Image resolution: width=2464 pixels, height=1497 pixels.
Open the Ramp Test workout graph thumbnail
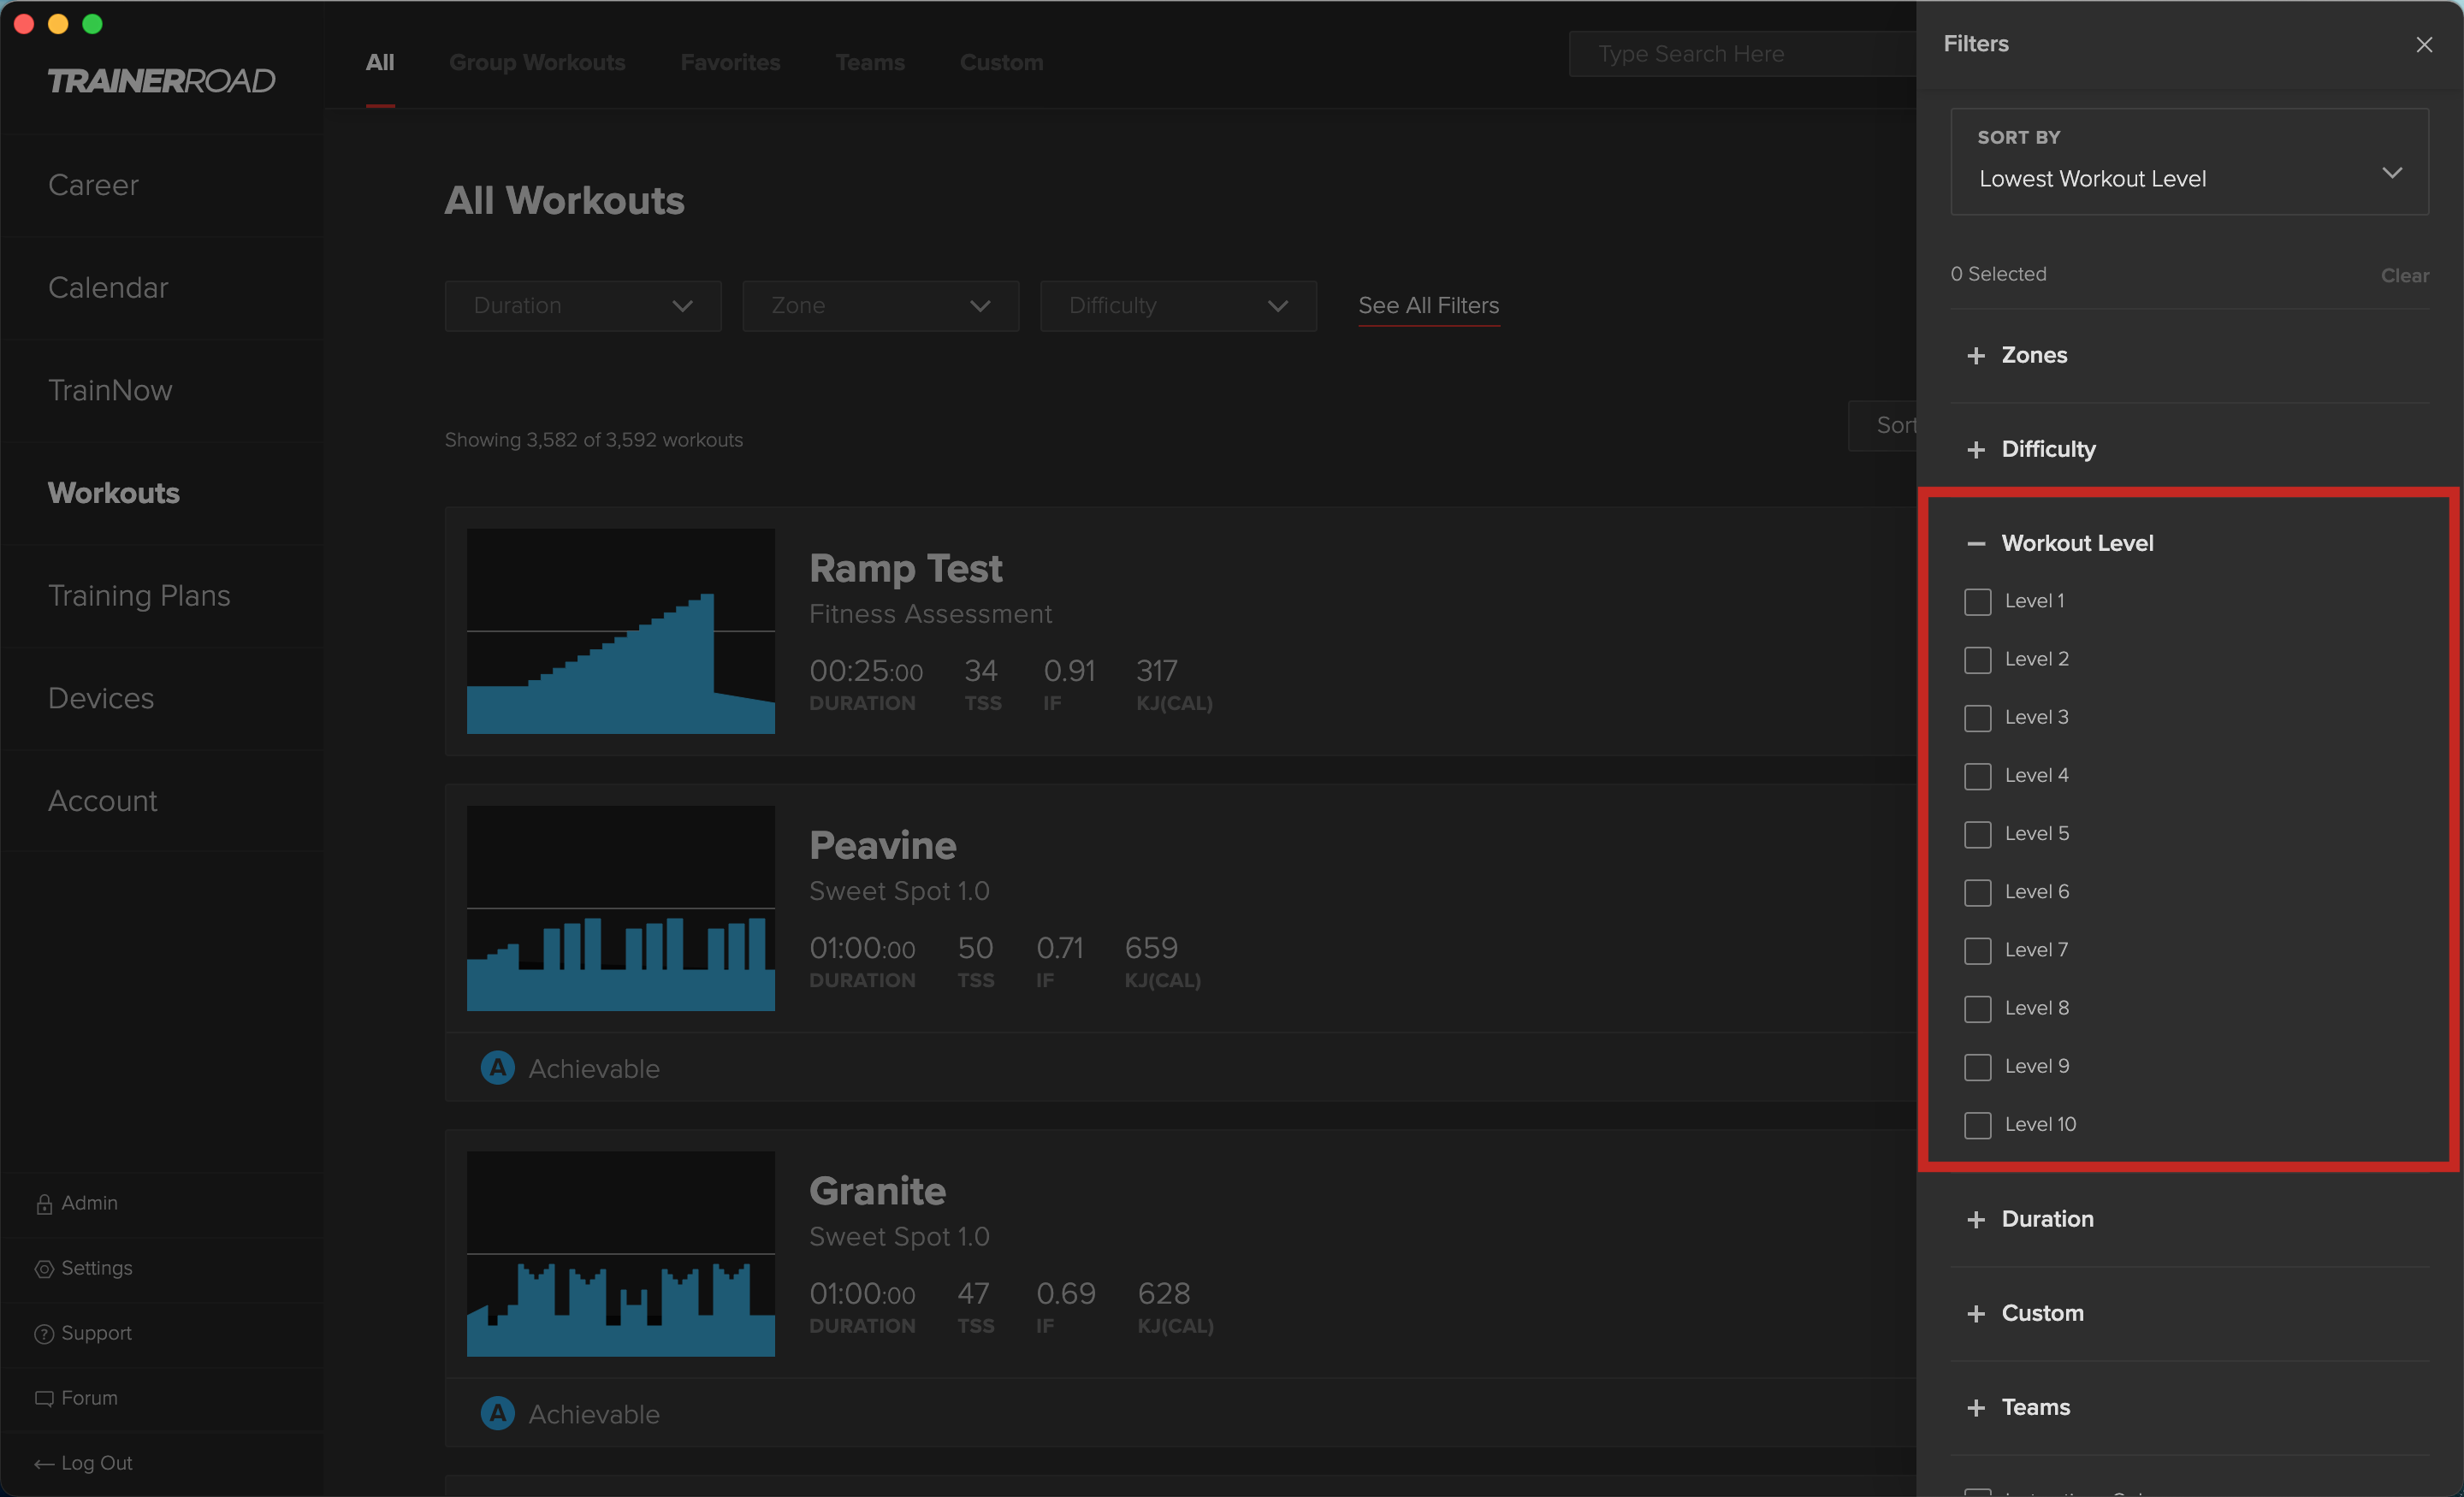[620, 631]
